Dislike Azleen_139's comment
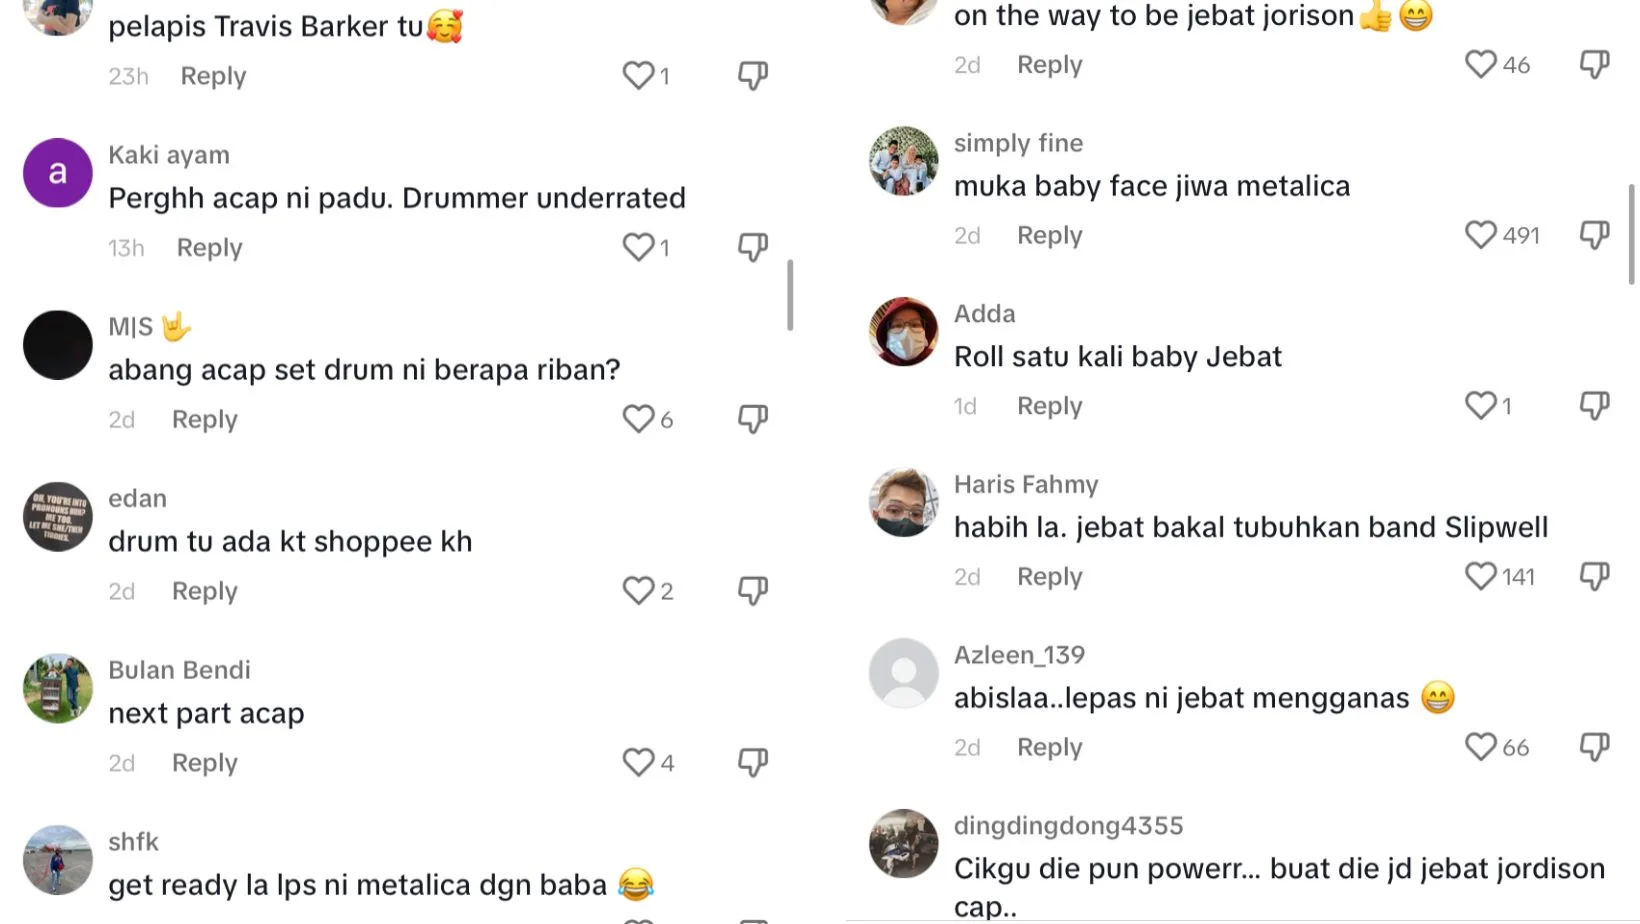 tap(1594, 747)
